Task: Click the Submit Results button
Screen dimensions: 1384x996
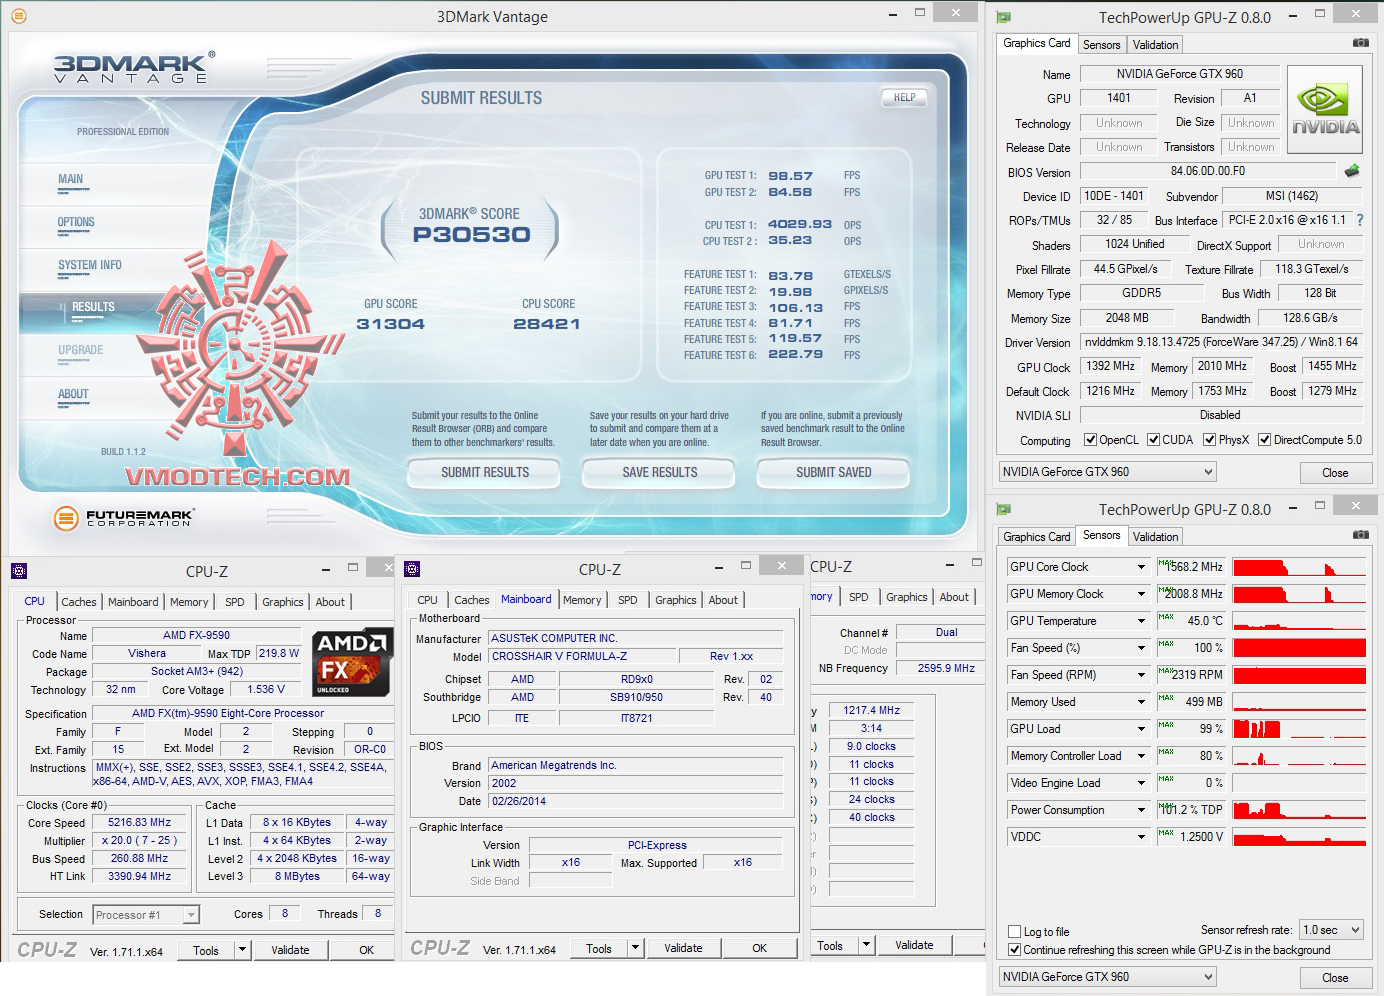Action: (x=485, y=472)
